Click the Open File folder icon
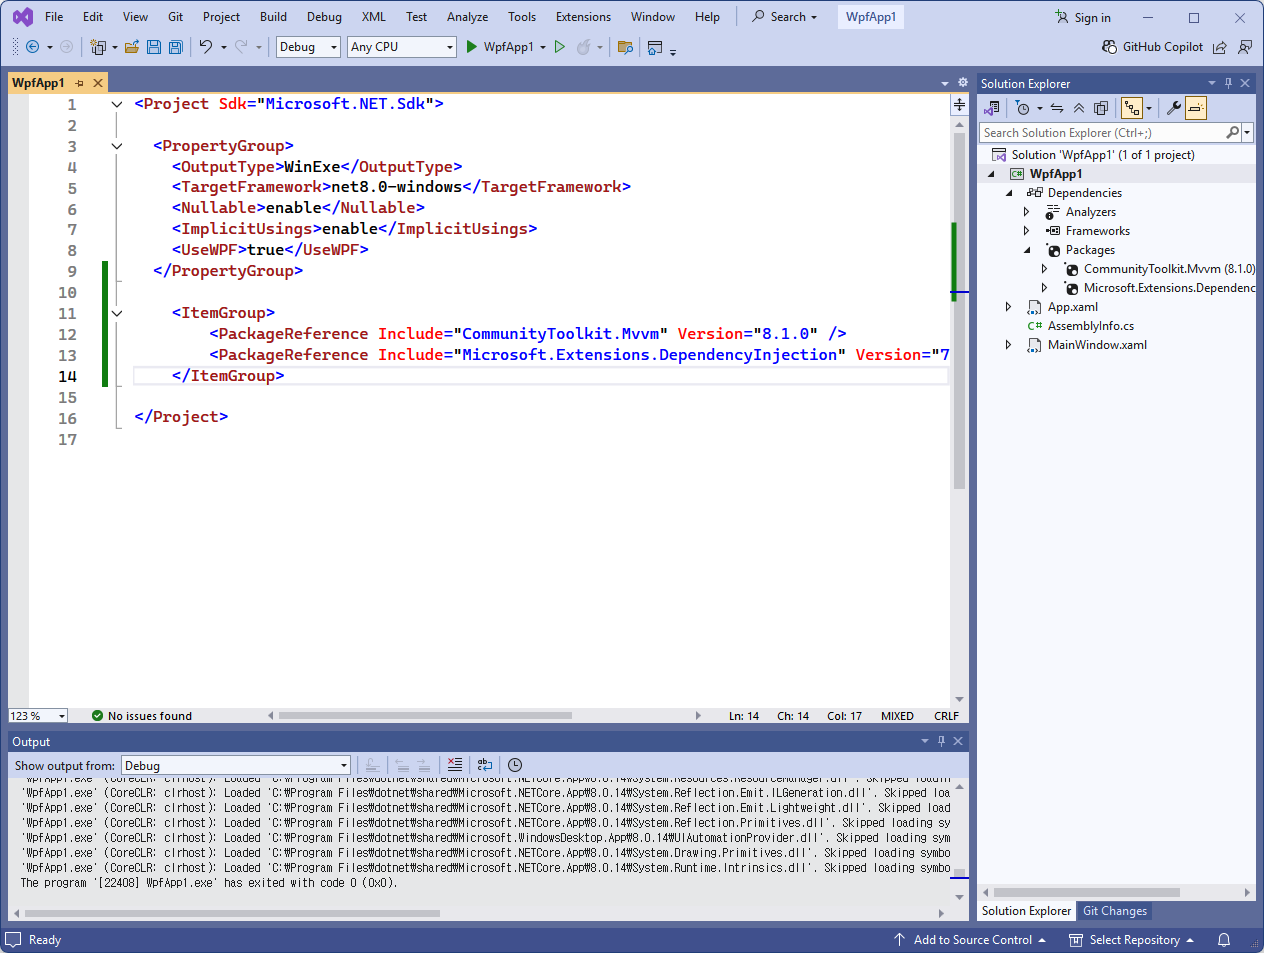 (x=132, y=47)
